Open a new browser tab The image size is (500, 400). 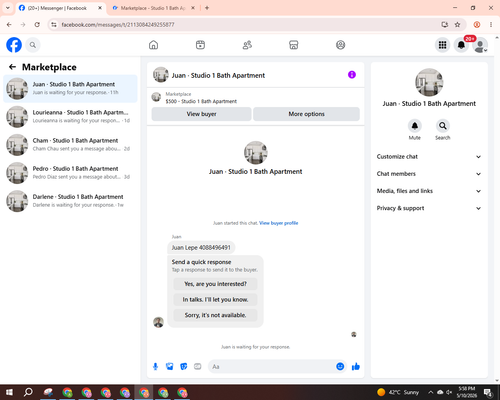[x=207, y=8]
